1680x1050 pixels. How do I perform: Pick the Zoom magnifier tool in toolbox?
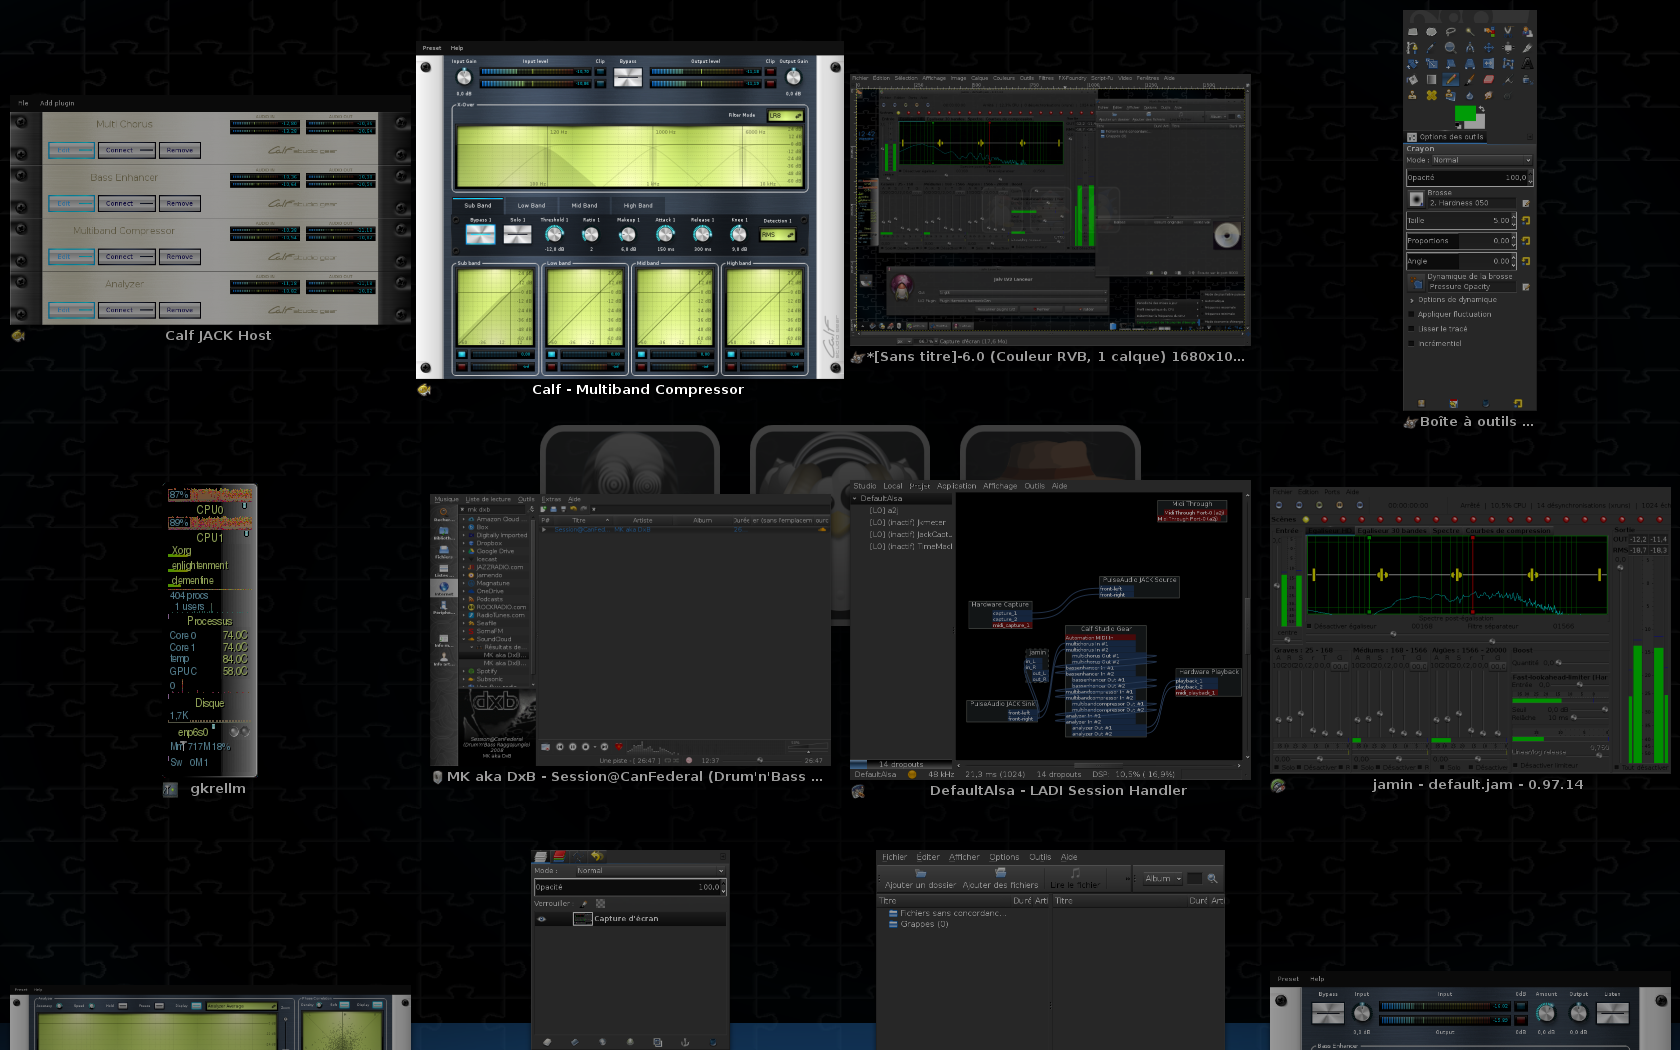tap(1450, 47)
